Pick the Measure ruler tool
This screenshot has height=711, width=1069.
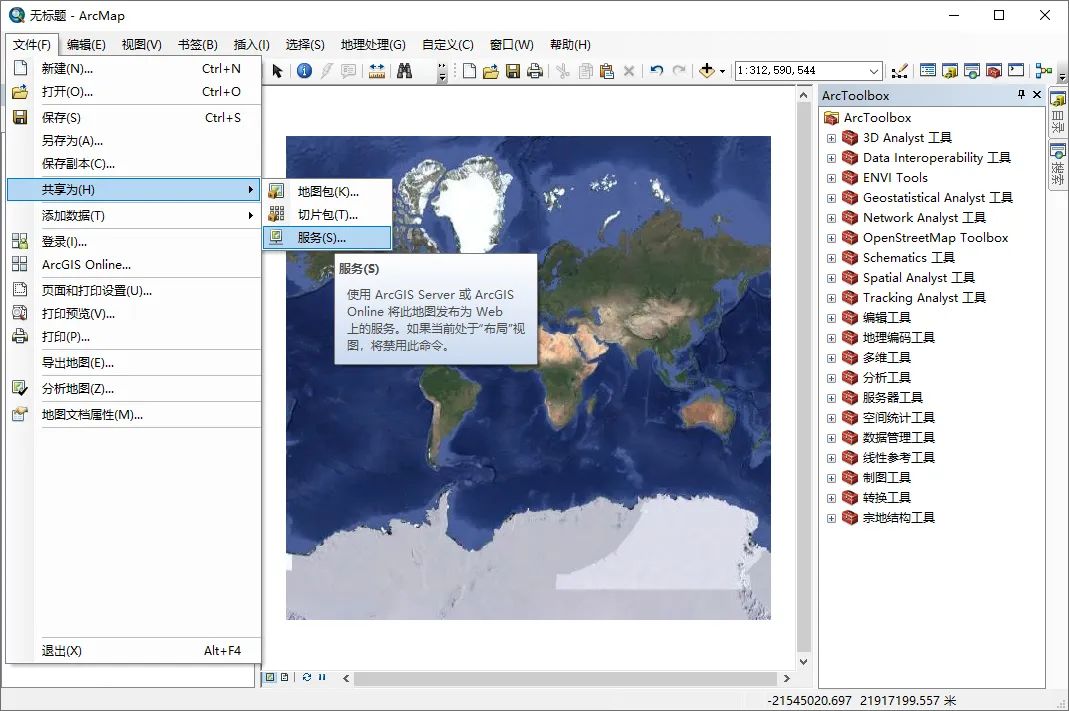tap(377, 71)
